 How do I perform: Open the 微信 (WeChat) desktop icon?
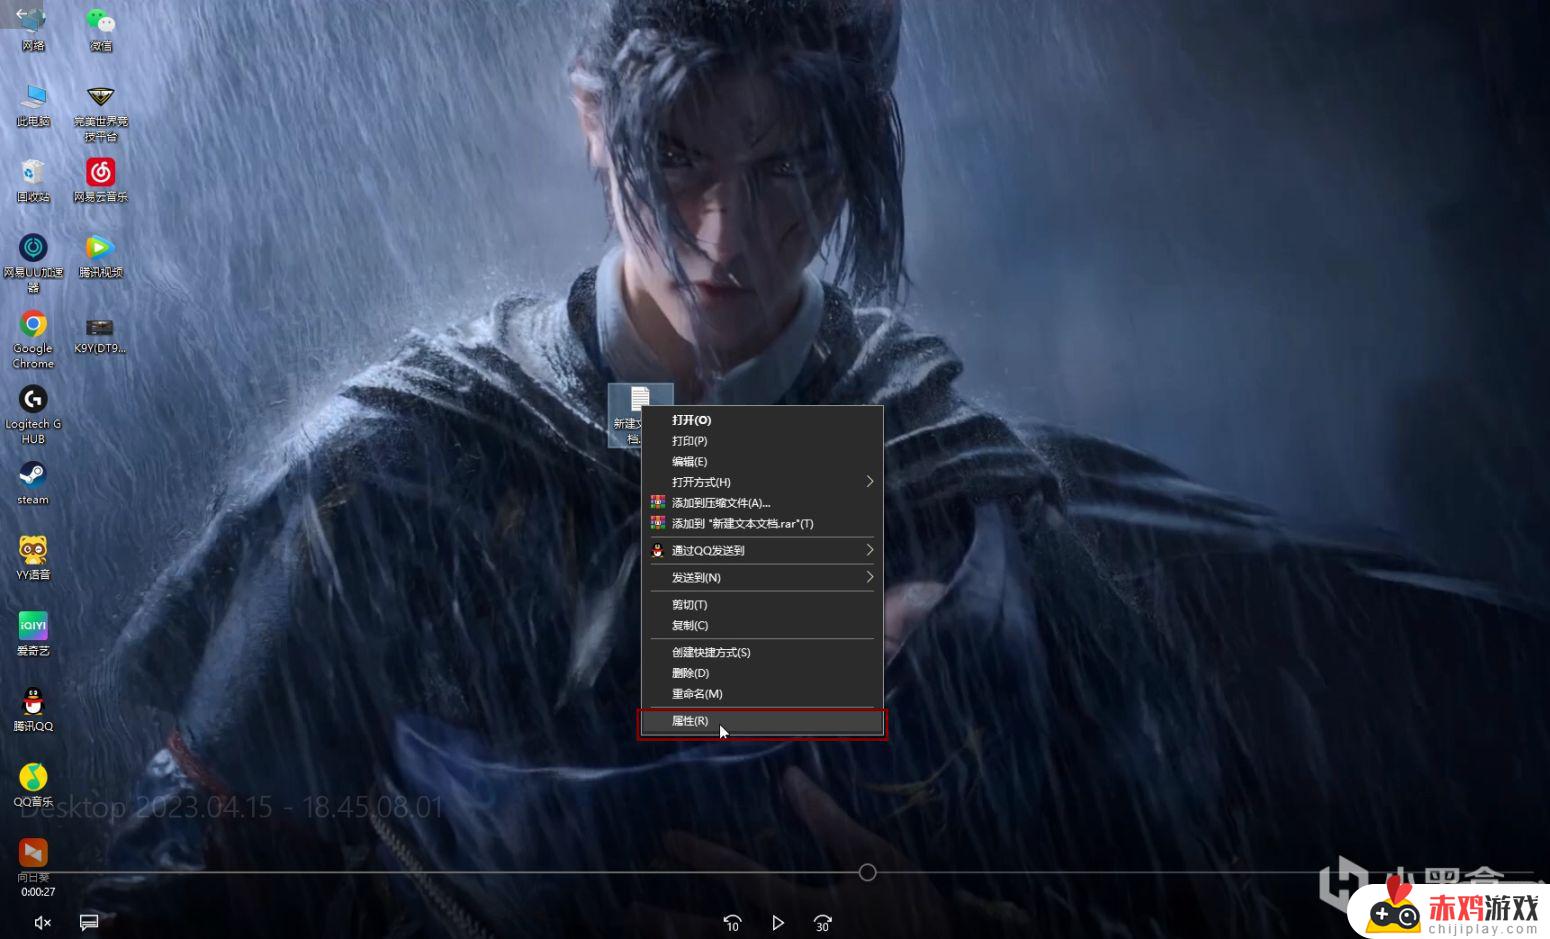(100, 29)
